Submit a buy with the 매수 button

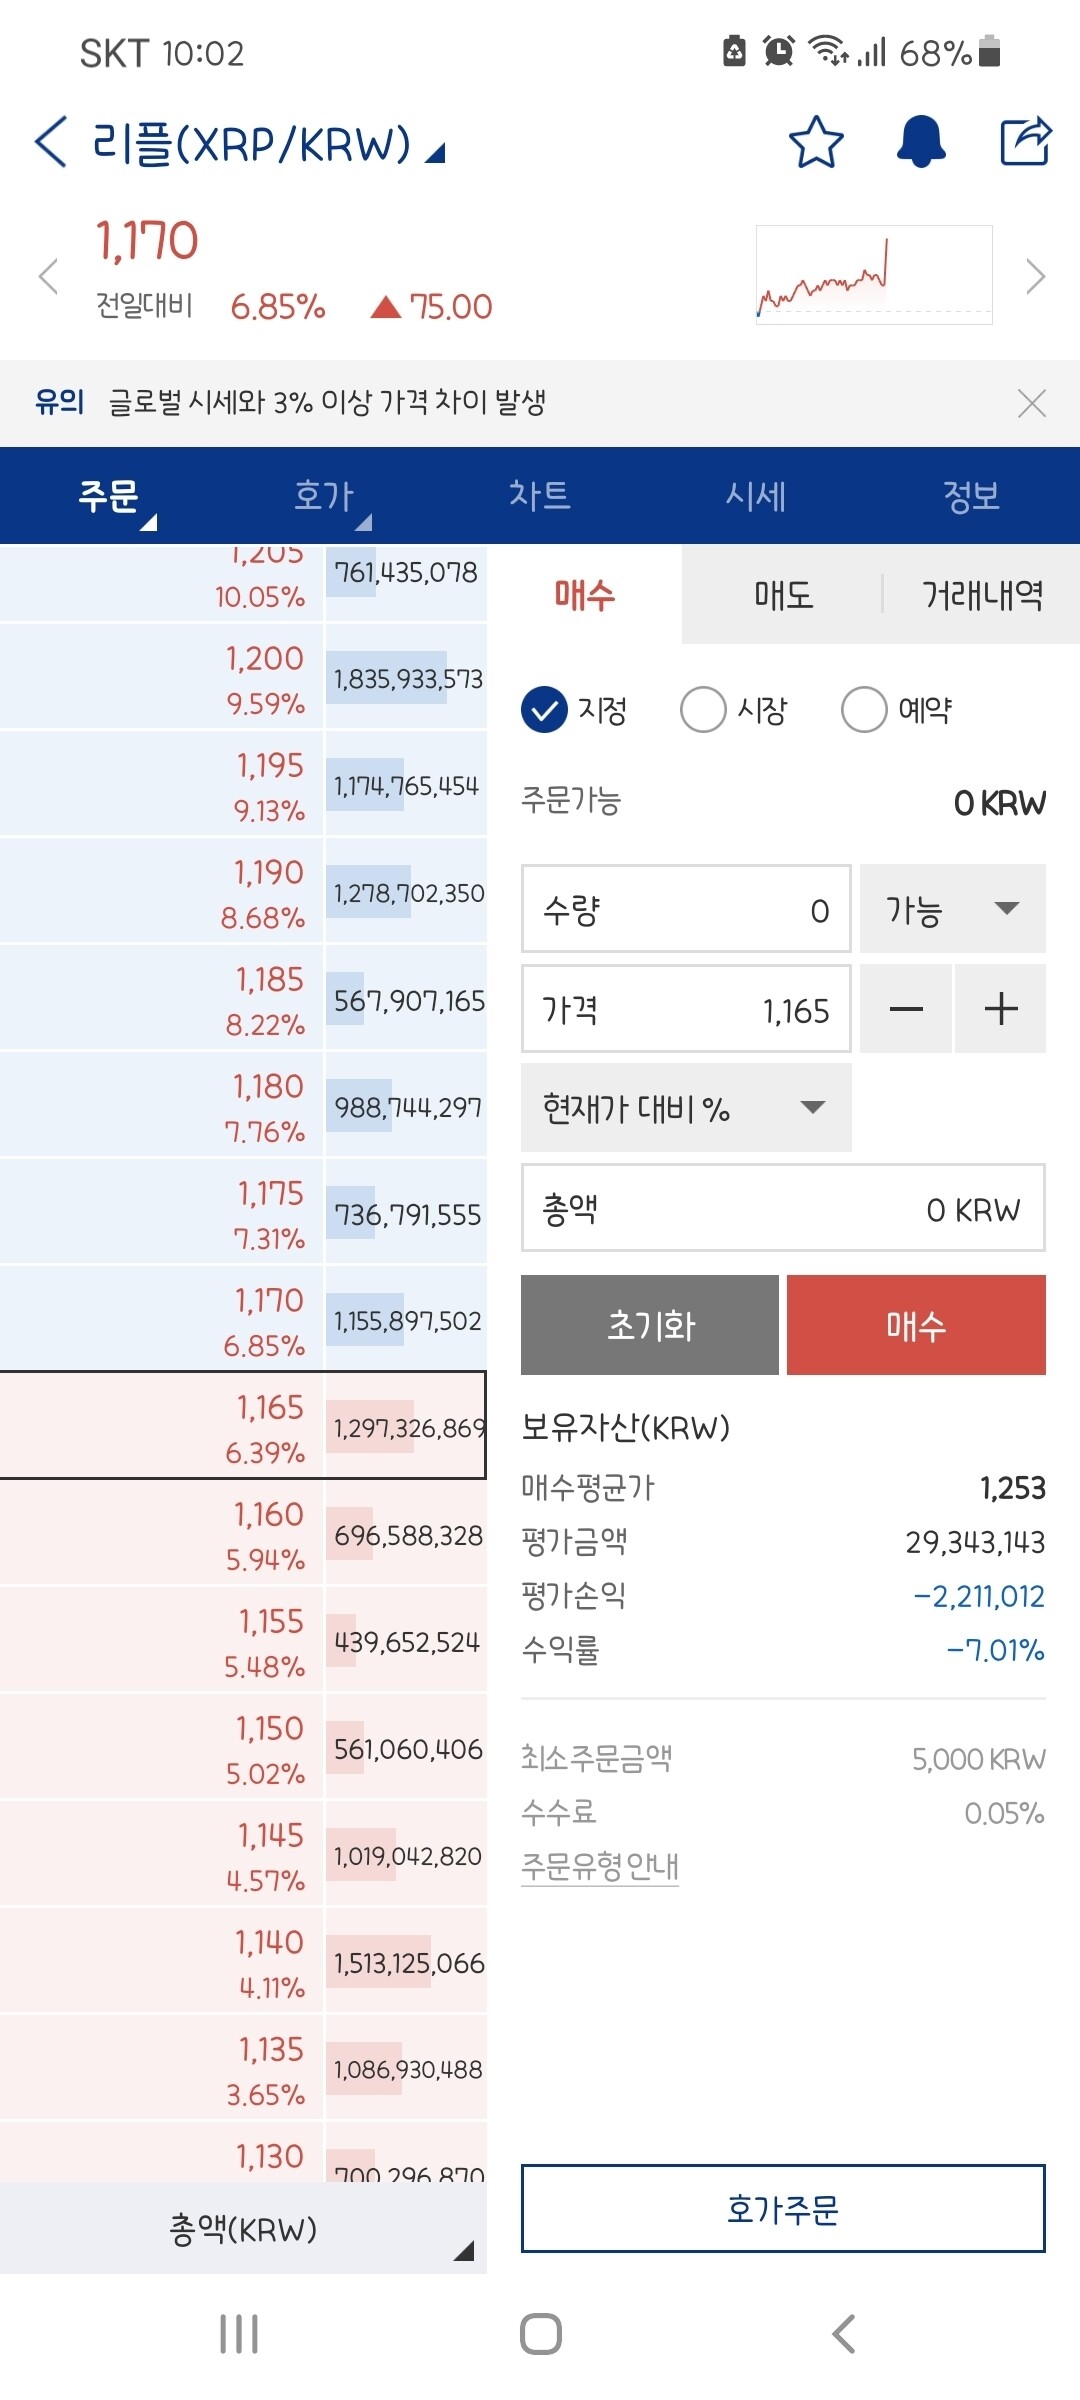[x=916, y=1325]
